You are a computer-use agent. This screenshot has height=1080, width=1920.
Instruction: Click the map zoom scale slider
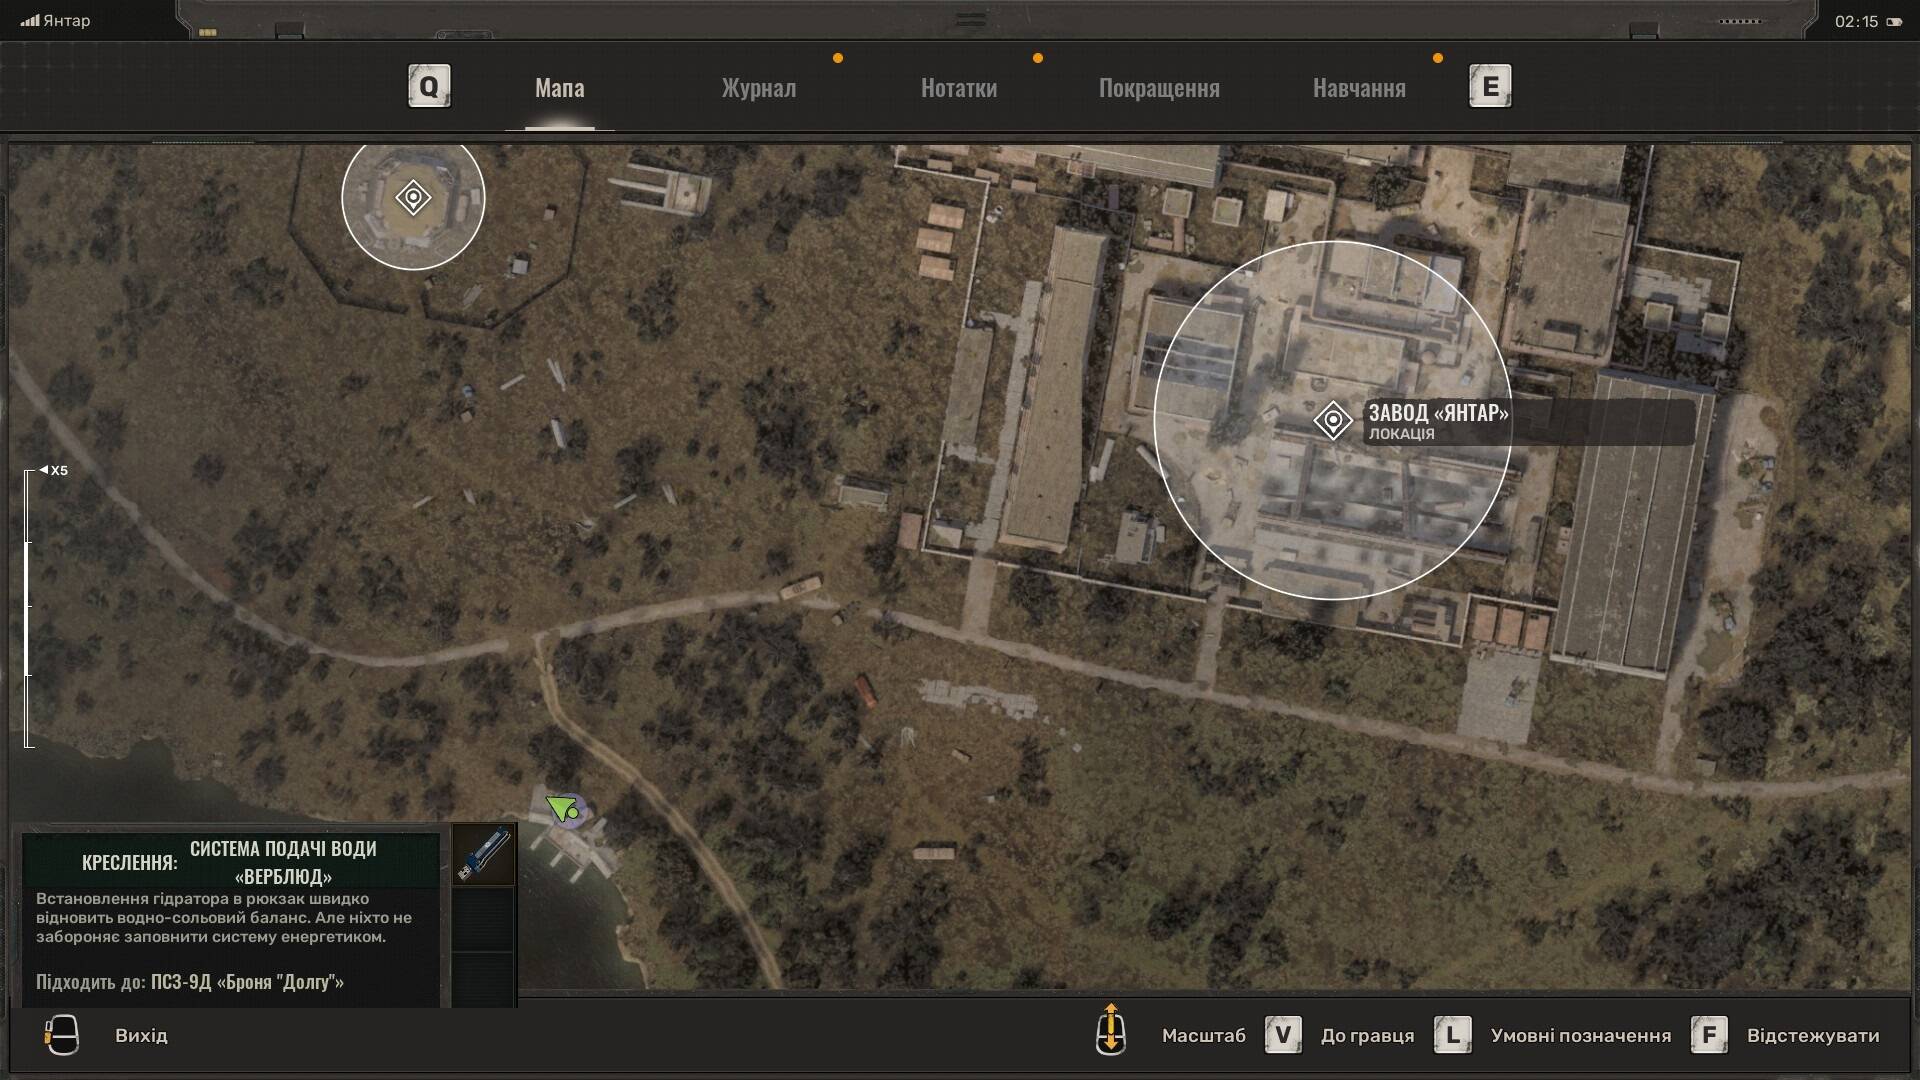click(29, 608)
